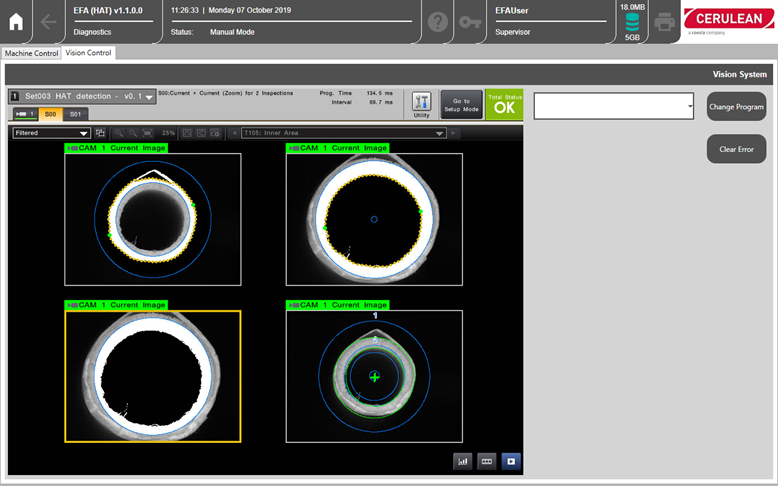The height and width of the screenshot is (486, 778).
Task: Expand the Set003 HAT detection dropdown
Action: [x=148, y=97]
